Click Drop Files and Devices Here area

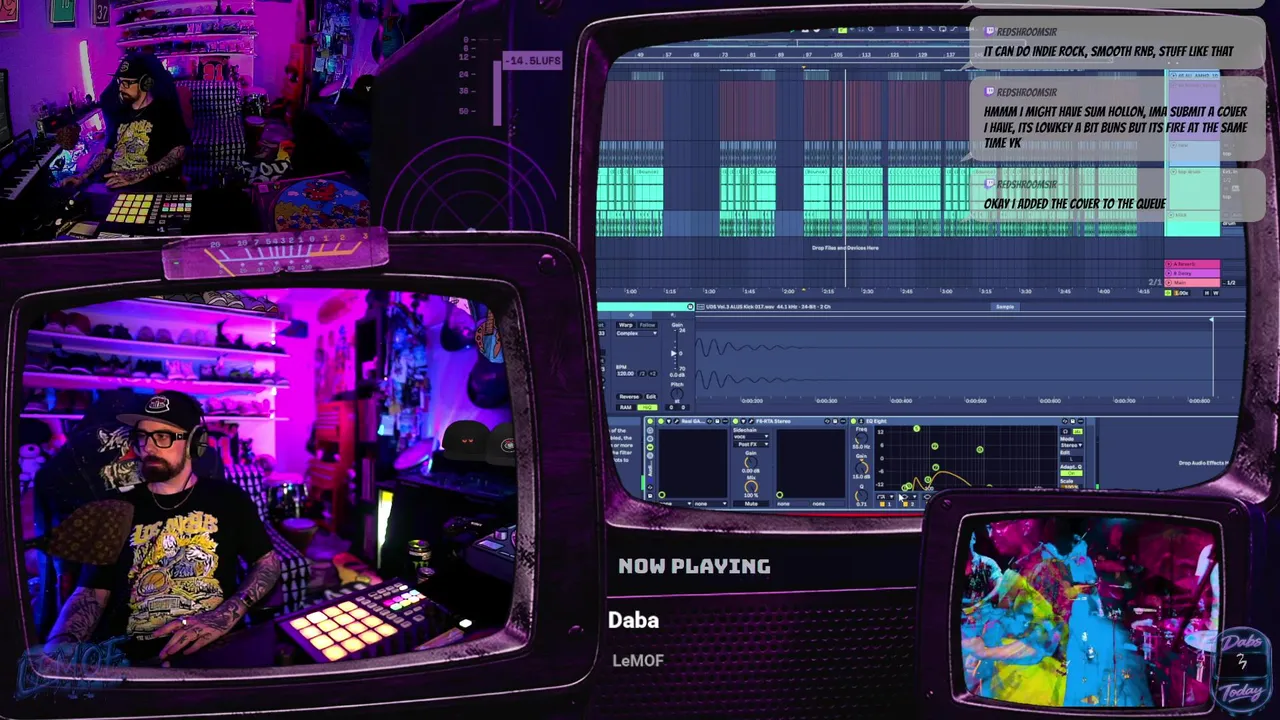pos(845,247)
